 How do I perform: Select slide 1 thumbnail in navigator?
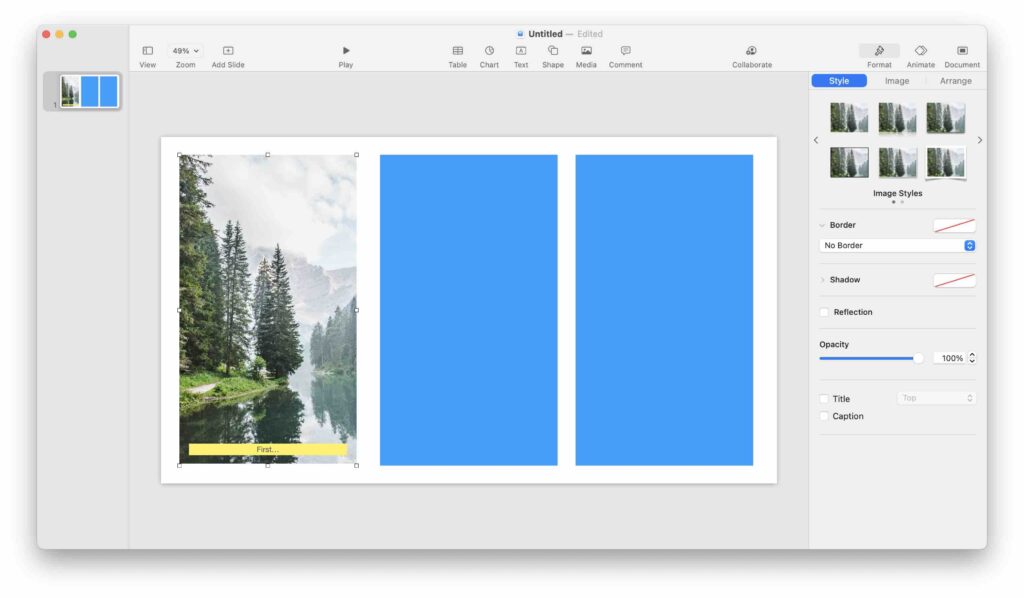point(89,92)
